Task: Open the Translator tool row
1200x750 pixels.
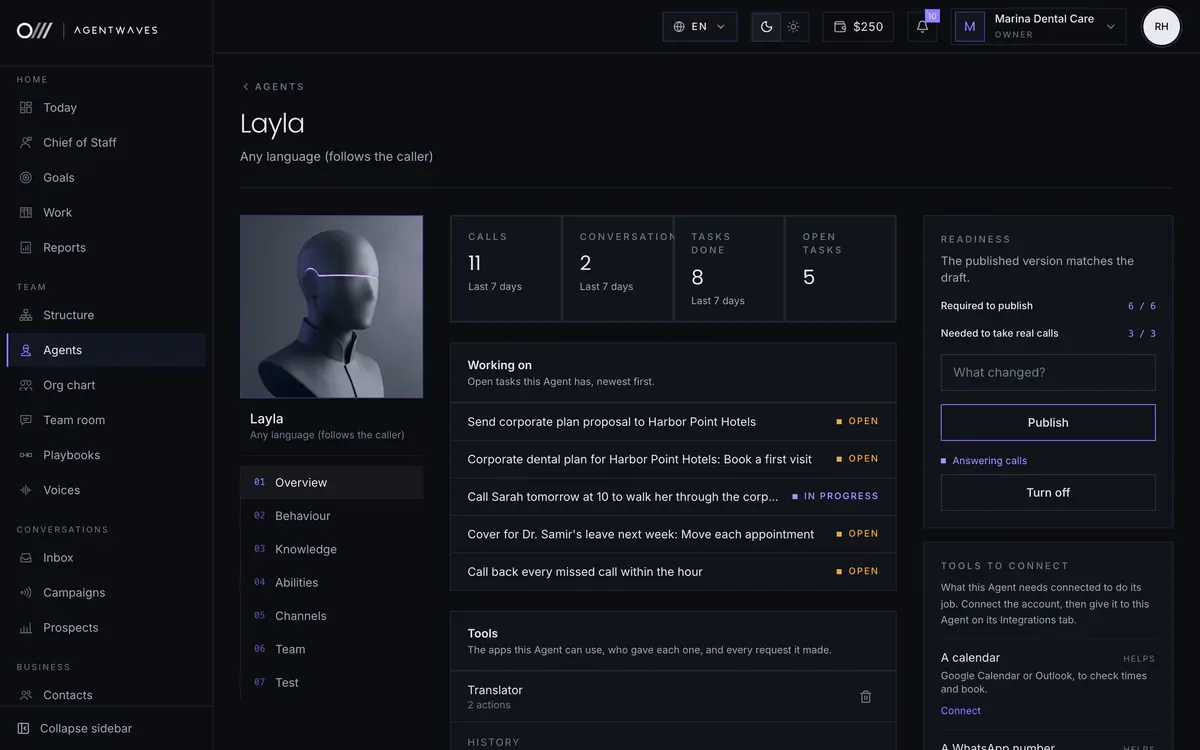Action: [x=673, y=697]
